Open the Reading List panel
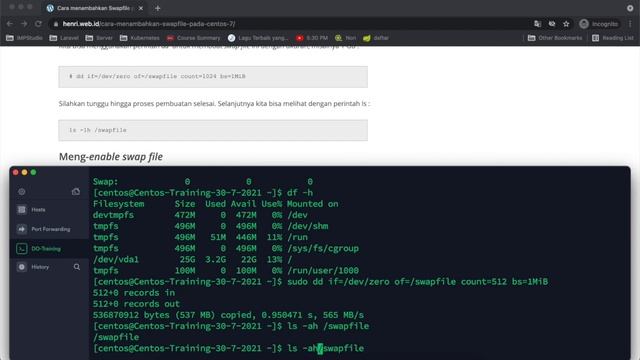Screen dimensions: 640x360 coord(613,38)
